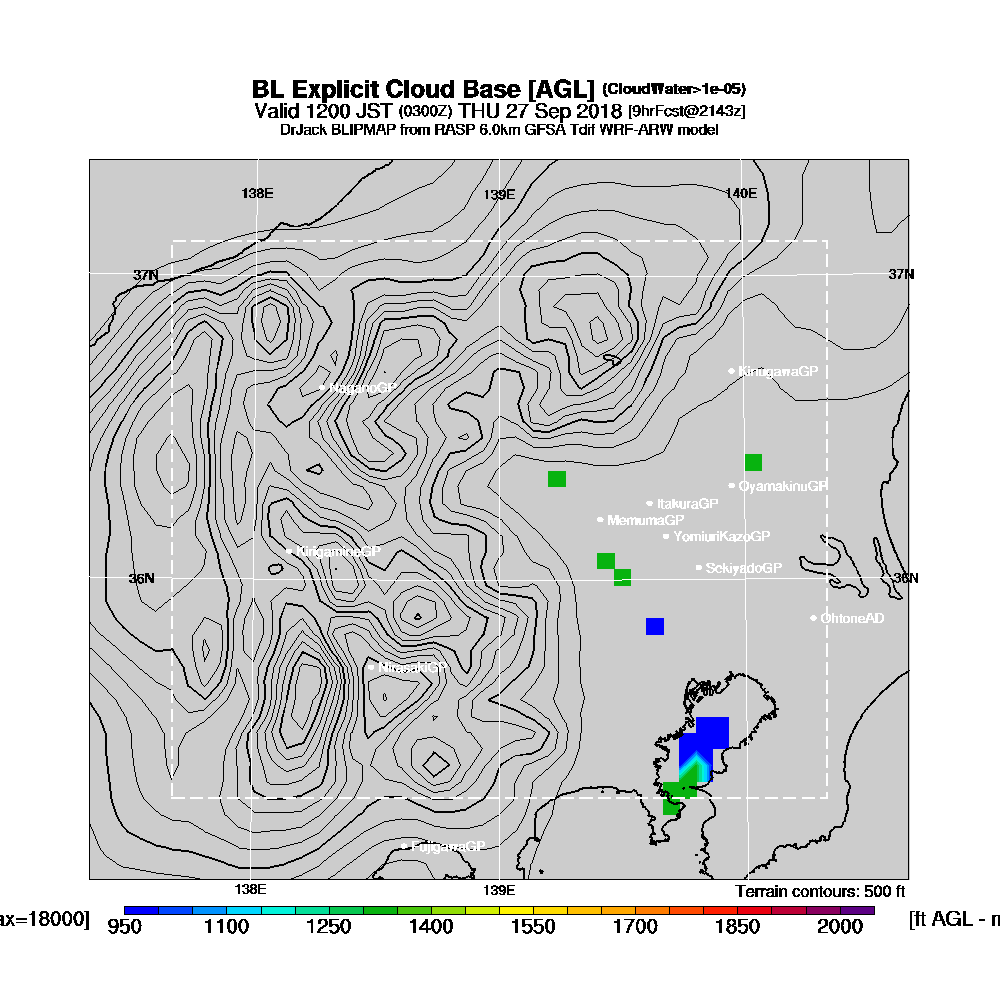Click the '2000' color scale value
The image size is (1000, 1000).
[x=840, y=927]
